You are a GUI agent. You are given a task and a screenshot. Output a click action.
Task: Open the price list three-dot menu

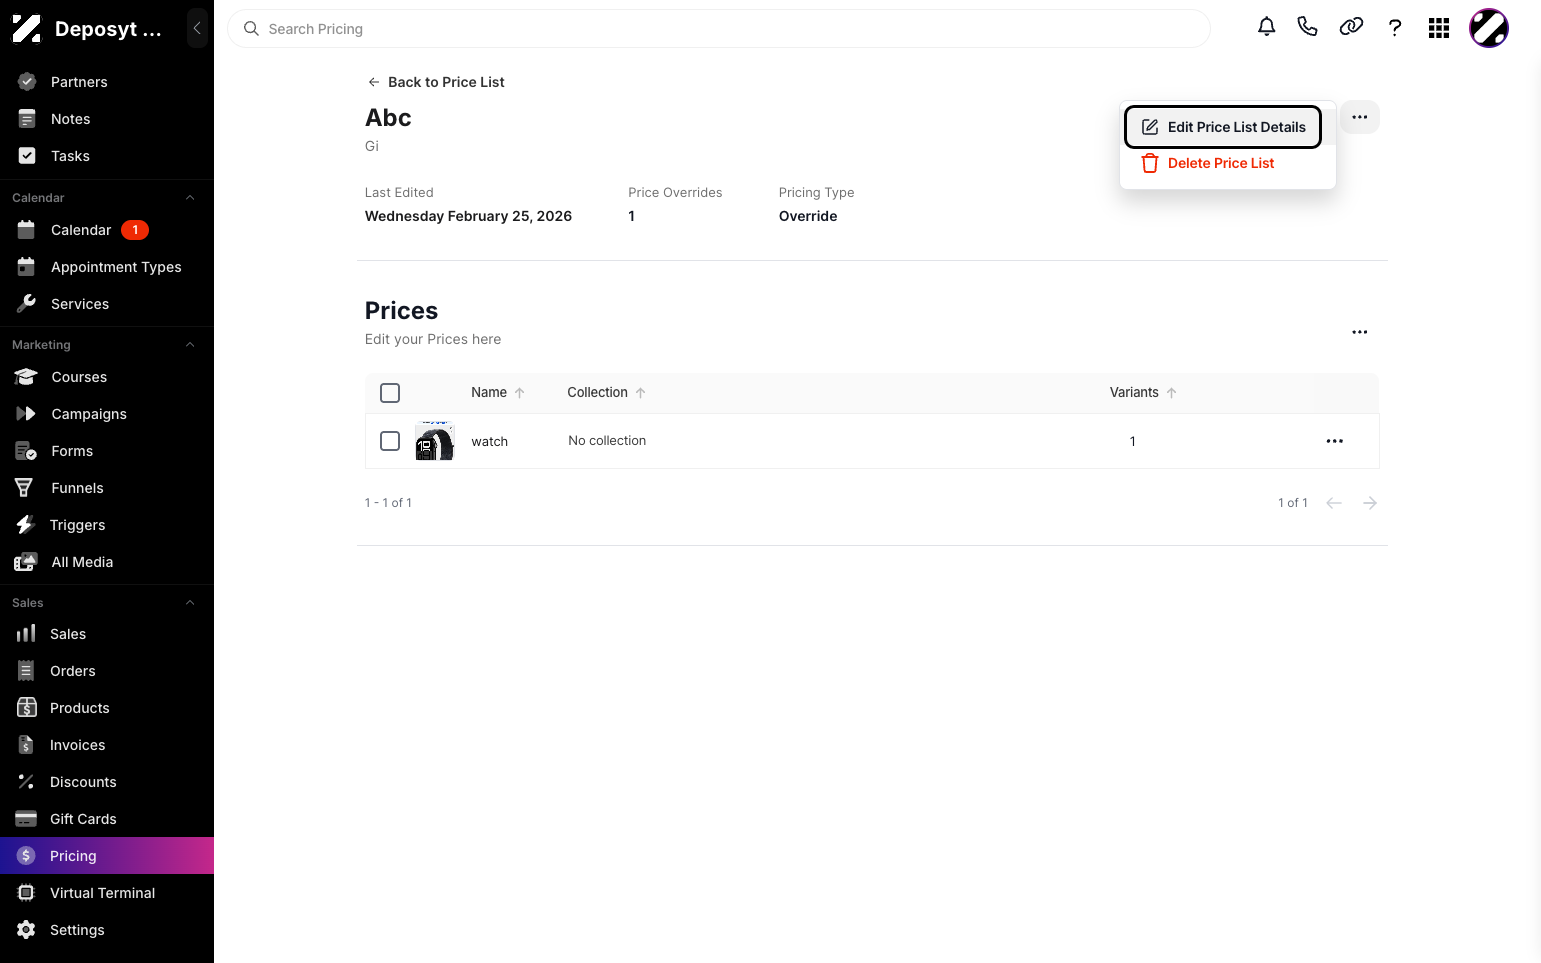point(1360,117)
